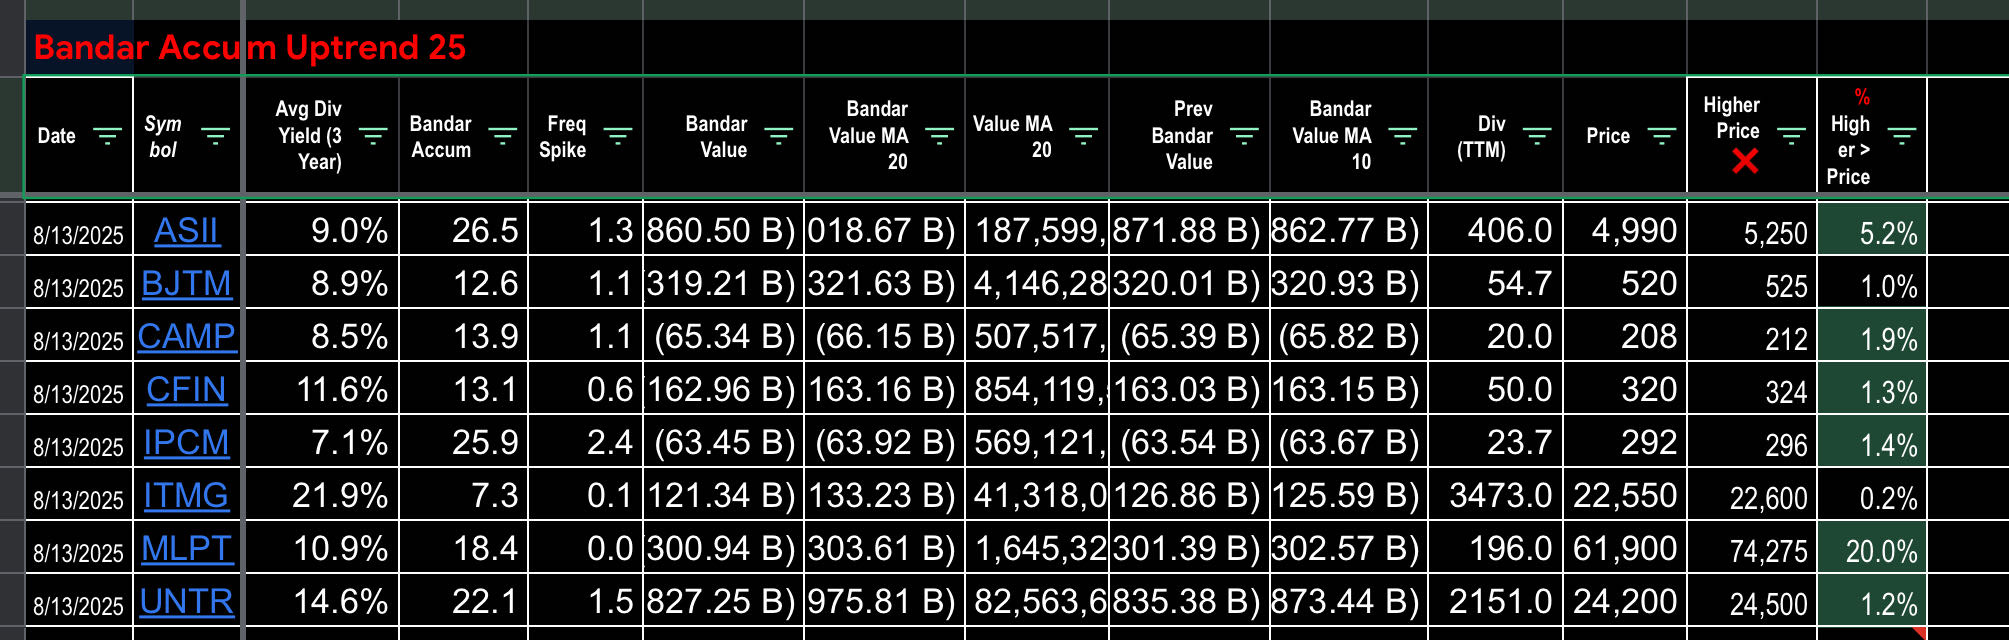Viewport: 2009px width, 640px height.
Task: Select the 8/13/2025 date in the ASII row
Action: pos(79,231)
